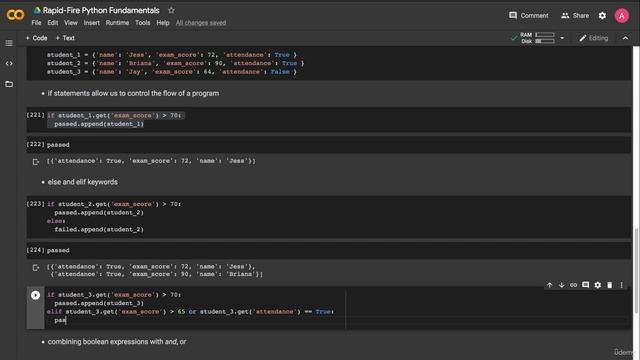Screen dimensions: 640x360
Task: Open the Editing mode dropdown
Action: point(593,38)
